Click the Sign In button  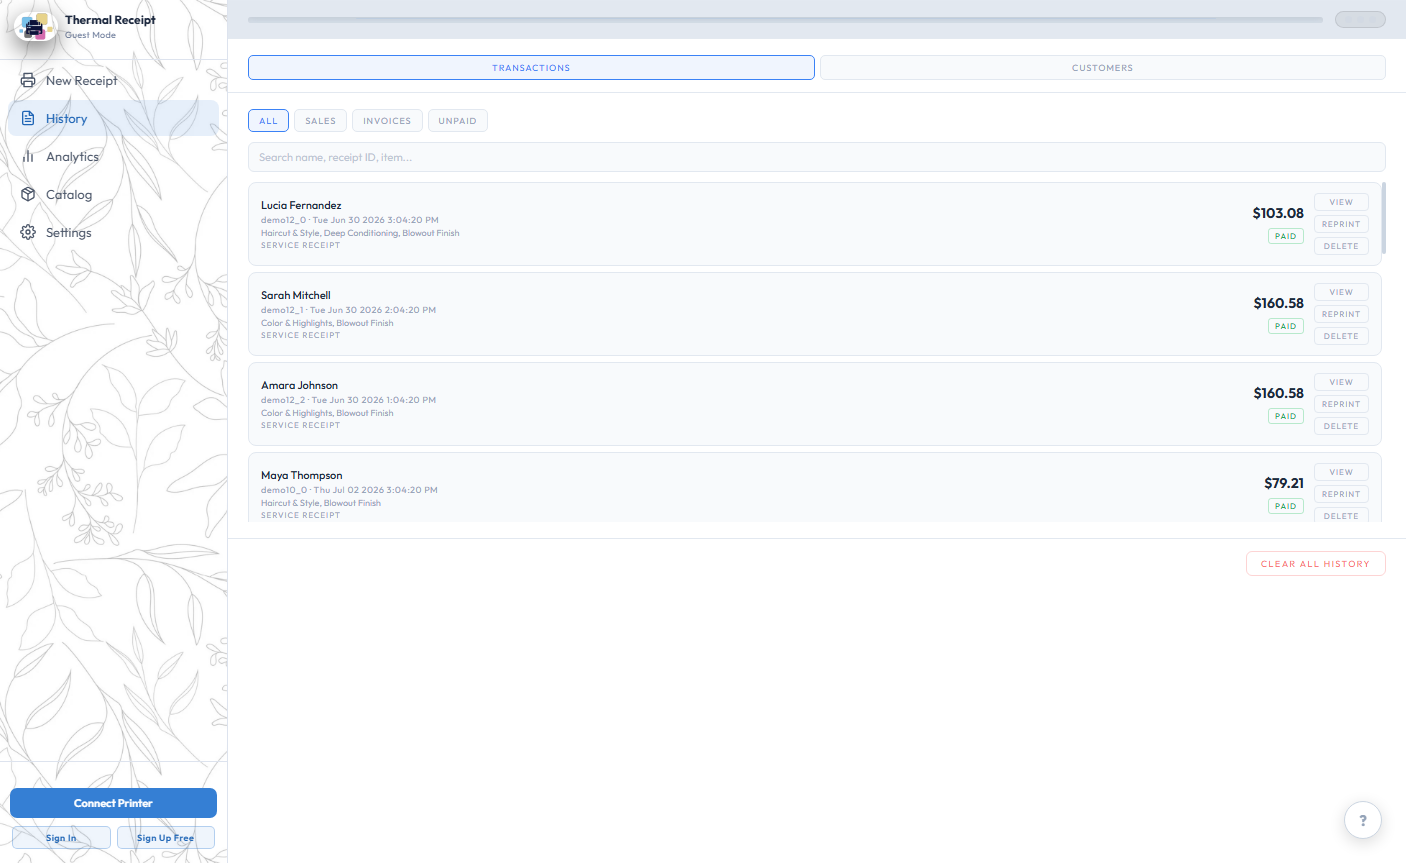pos(61,838)
